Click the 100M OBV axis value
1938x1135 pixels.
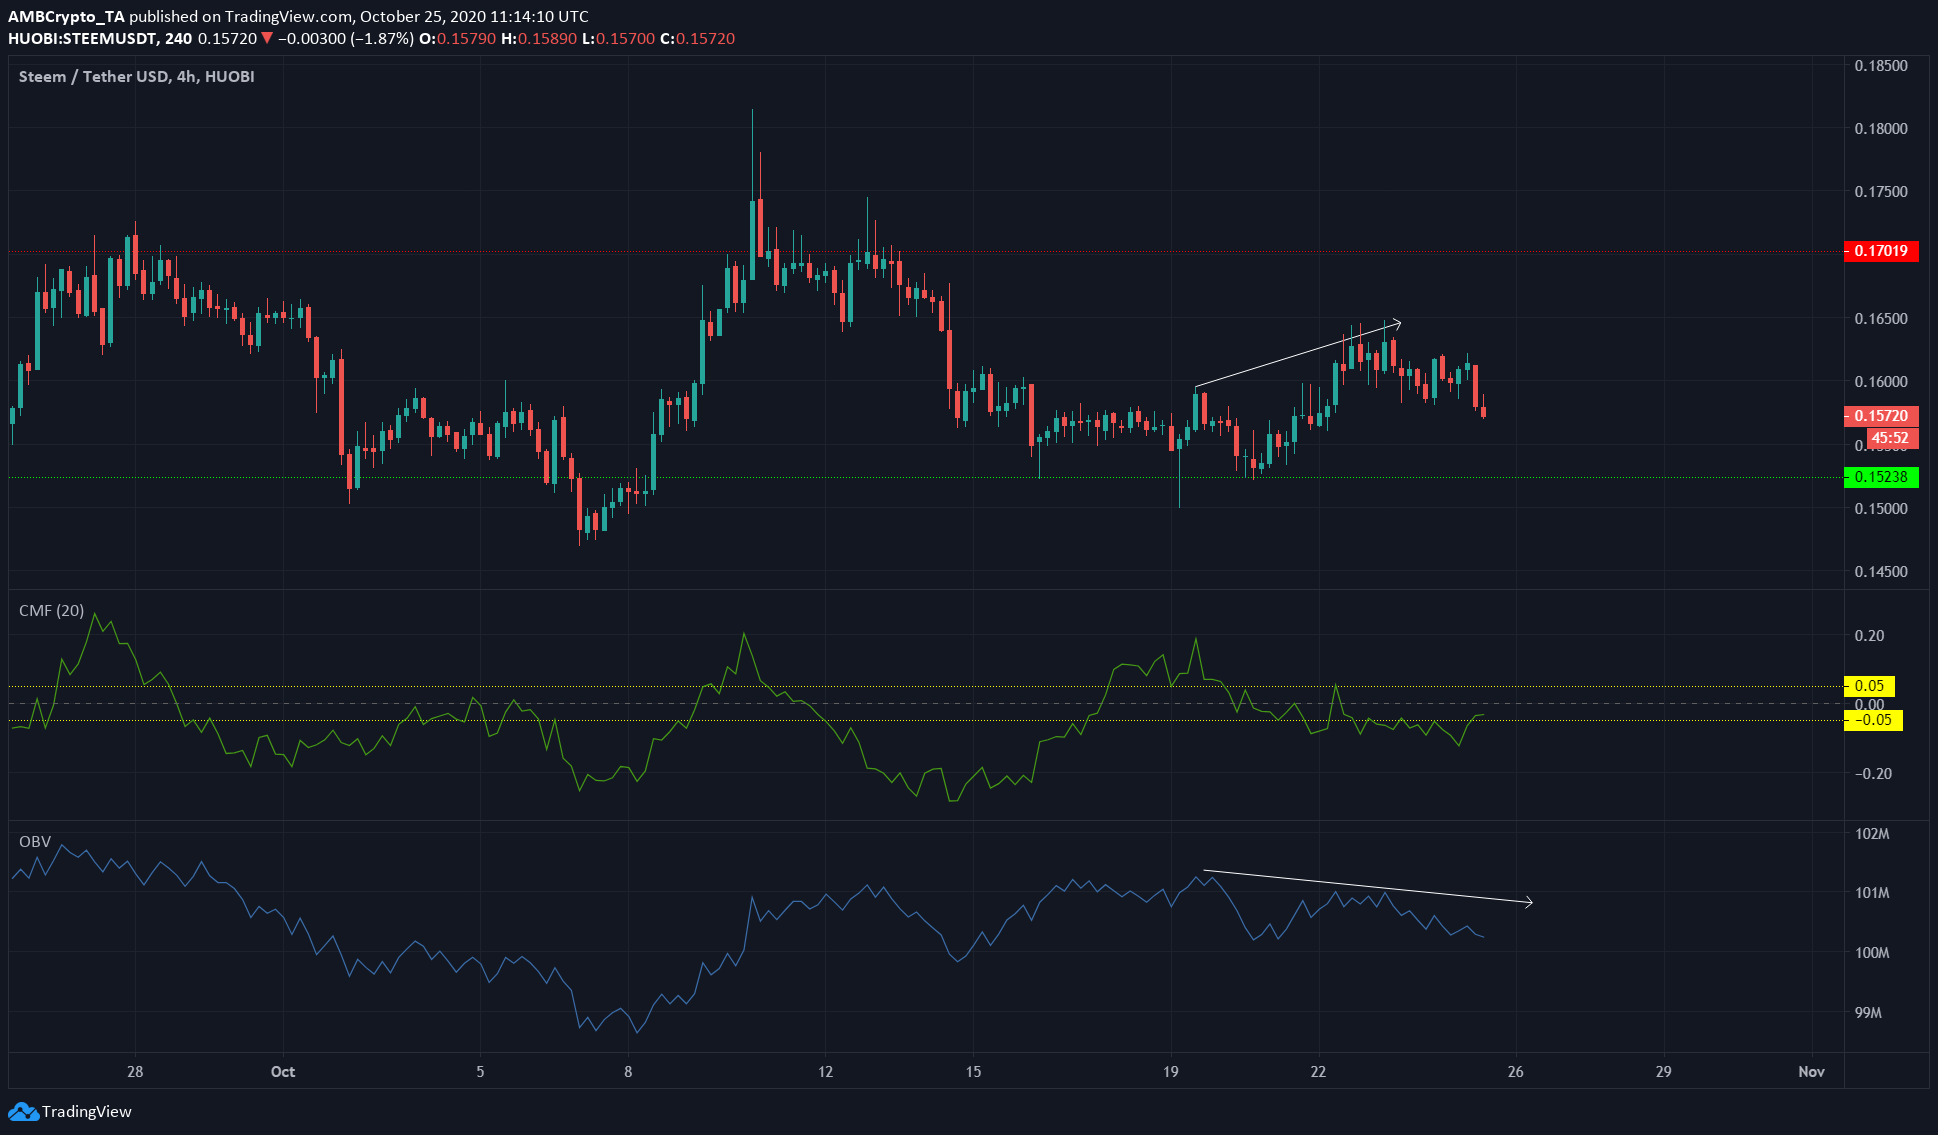[1872, 953]
